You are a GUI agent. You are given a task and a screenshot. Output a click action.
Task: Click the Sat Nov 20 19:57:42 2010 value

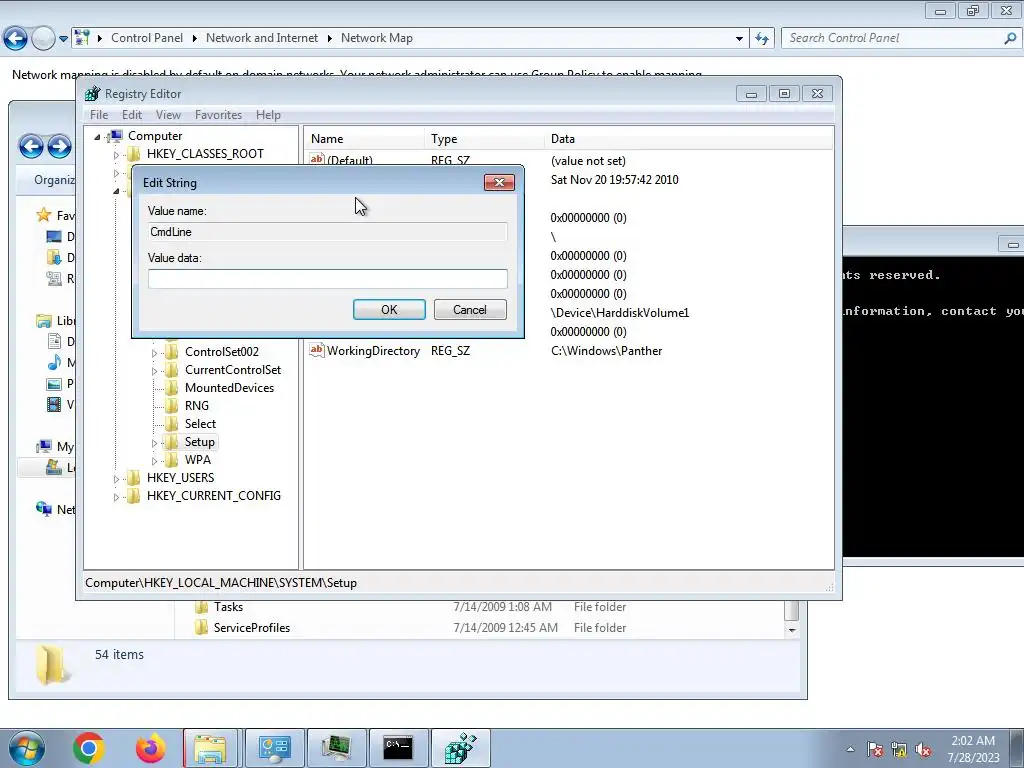[615, 180]
